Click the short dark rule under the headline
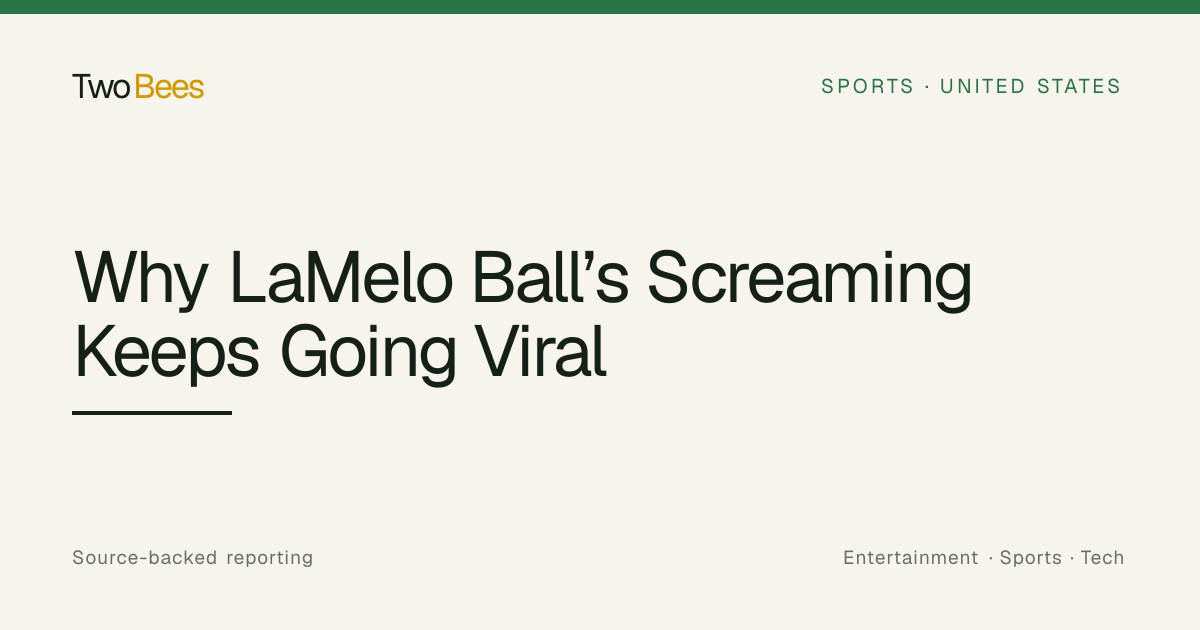1200x630 pixels. click(x=152, y=412)
